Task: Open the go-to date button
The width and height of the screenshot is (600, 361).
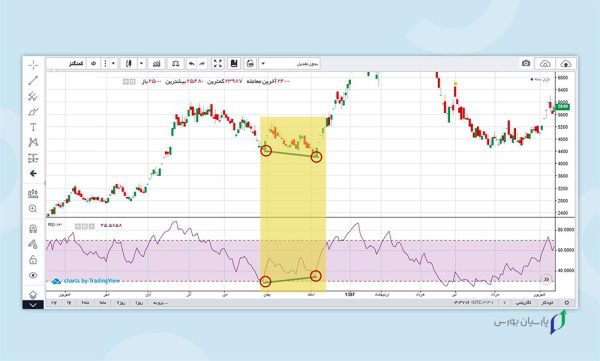Action: (160, 302)
